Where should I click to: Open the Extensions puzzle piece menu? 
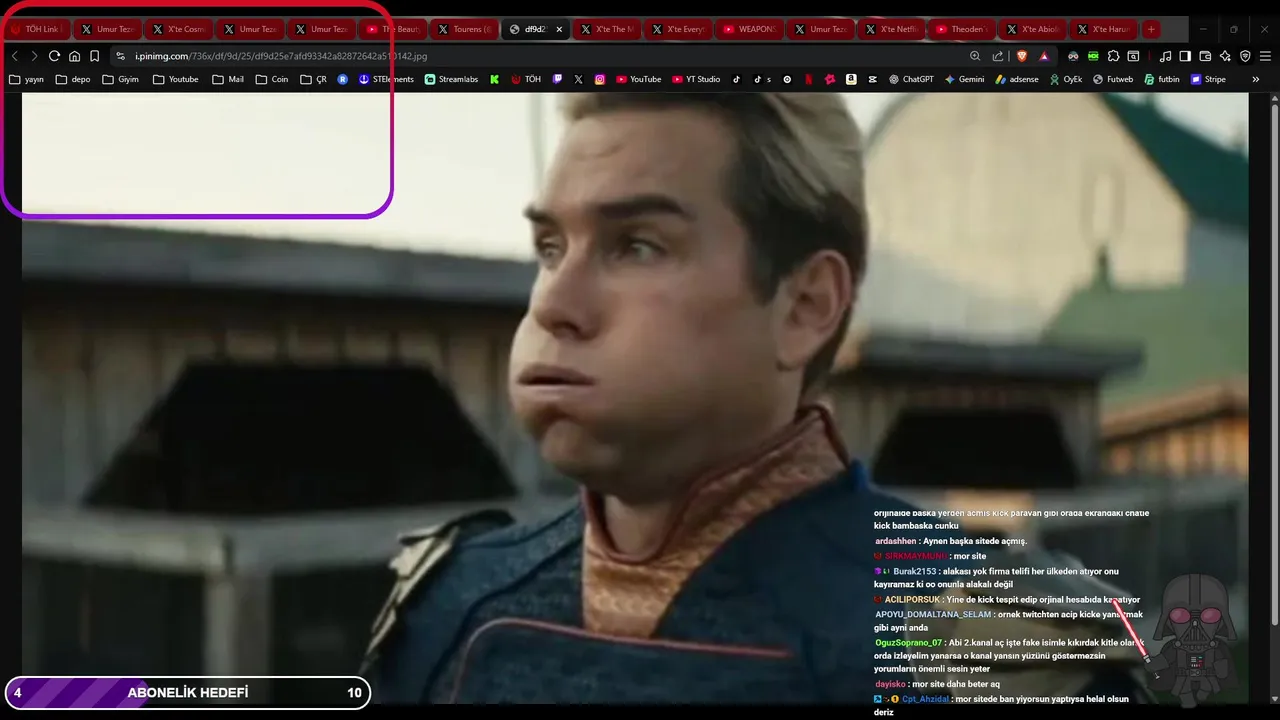pyautogui.click(x=1113, y=56)
